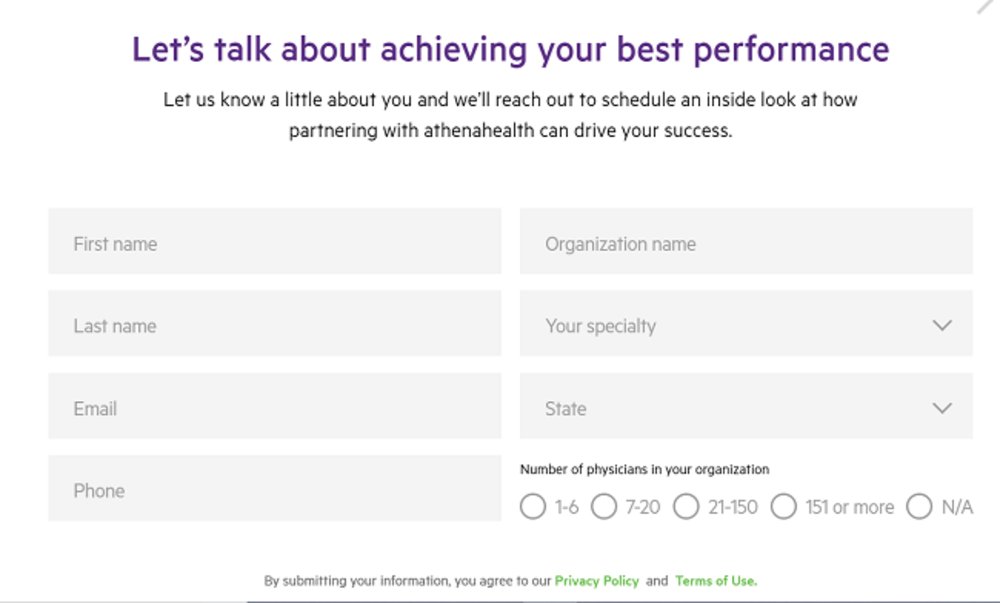The width and height of the screenshot is (1000, 603).
Task: Click the Organization name input field
Action: point(745,242)
